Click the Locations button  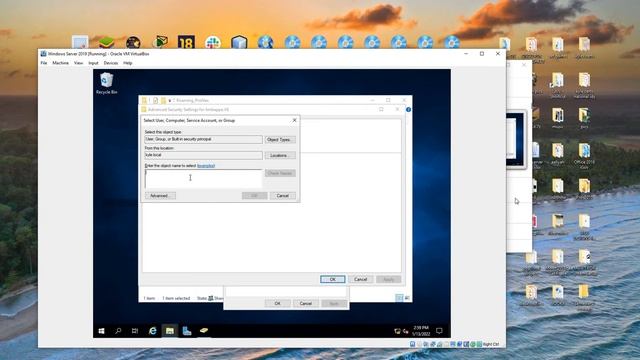[280, 156]
